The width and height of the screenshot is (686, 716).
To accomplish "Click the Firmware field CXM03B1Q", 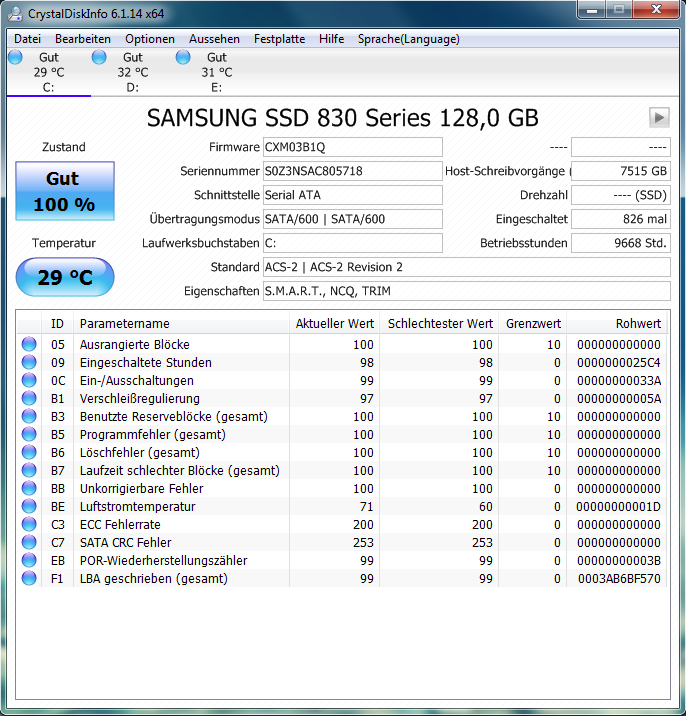I will (x=353, y=147).
